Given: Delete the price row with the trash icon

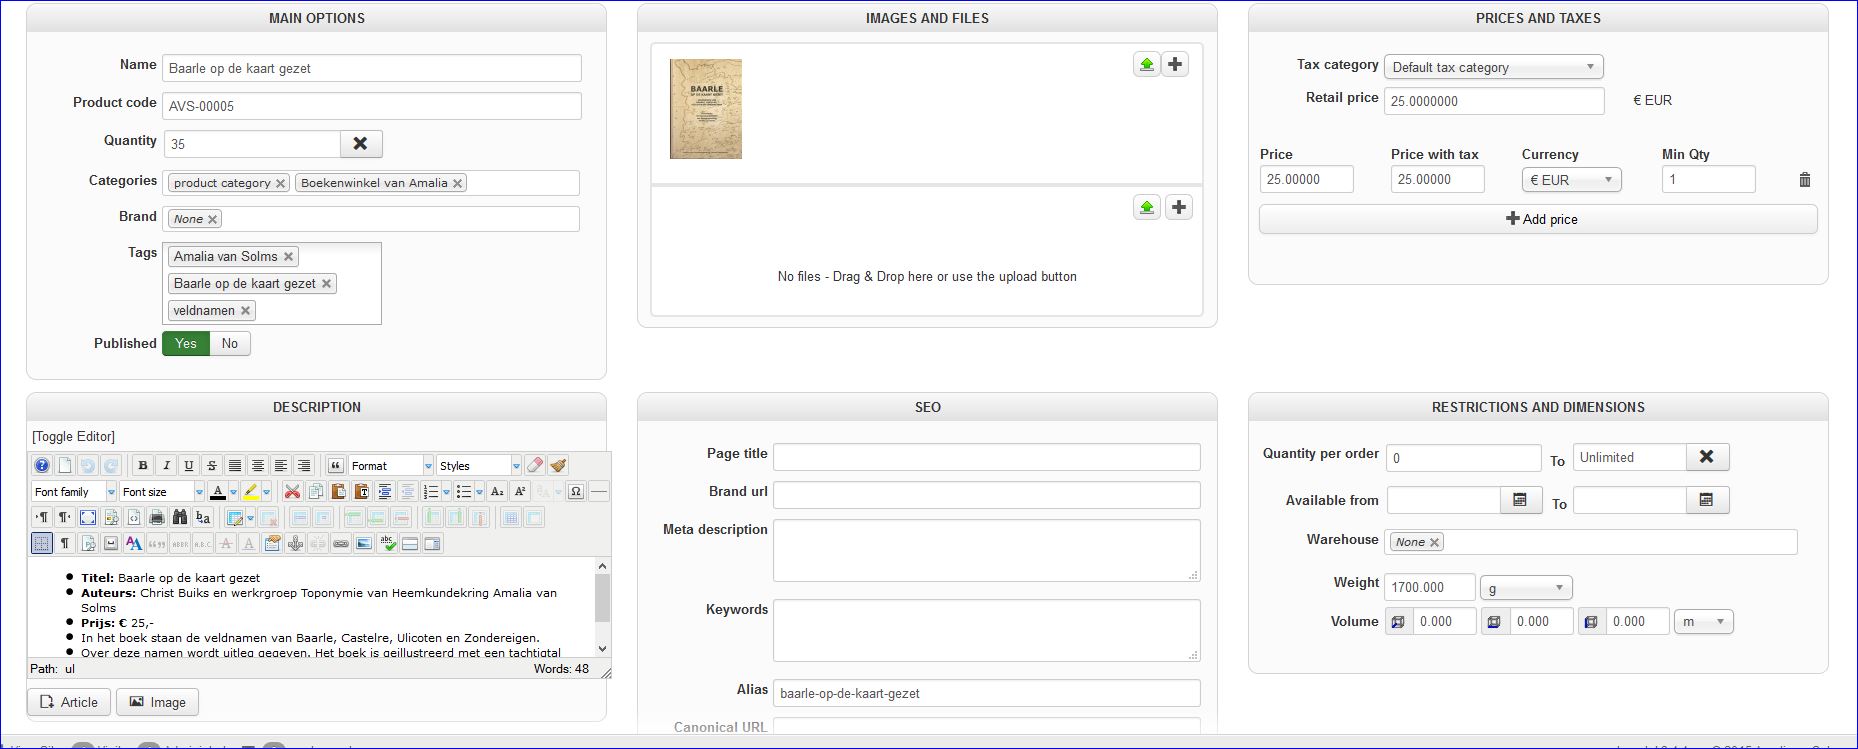Looking at the screenshot, I should pos(1805,180).
